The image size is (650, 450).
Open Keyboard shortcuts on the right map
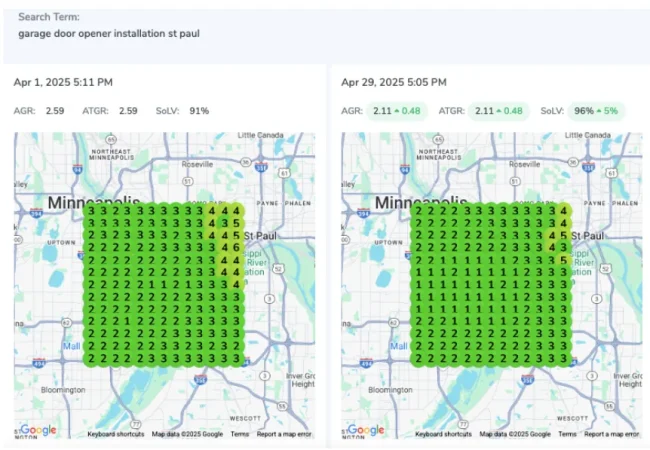[443, 434]
